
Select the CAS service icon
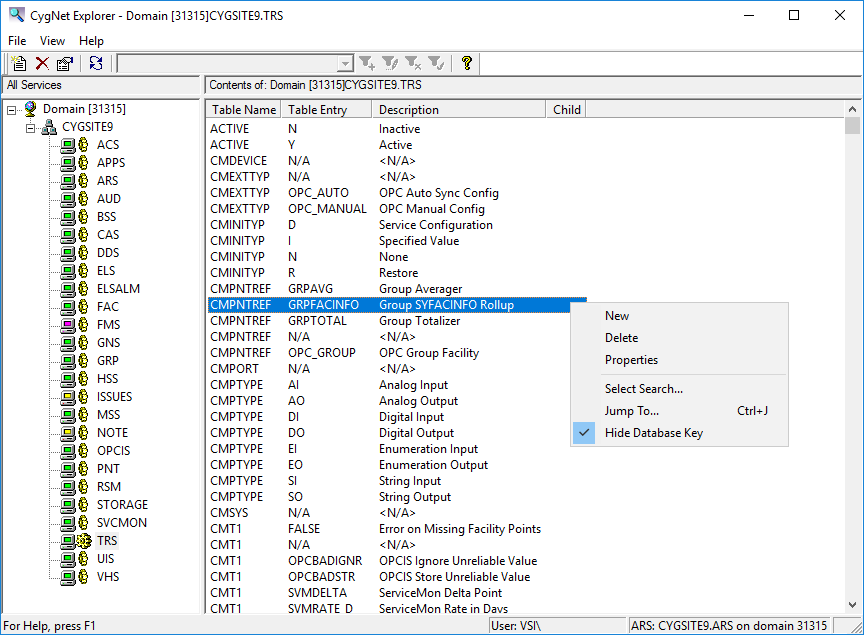tap(74, 235)
